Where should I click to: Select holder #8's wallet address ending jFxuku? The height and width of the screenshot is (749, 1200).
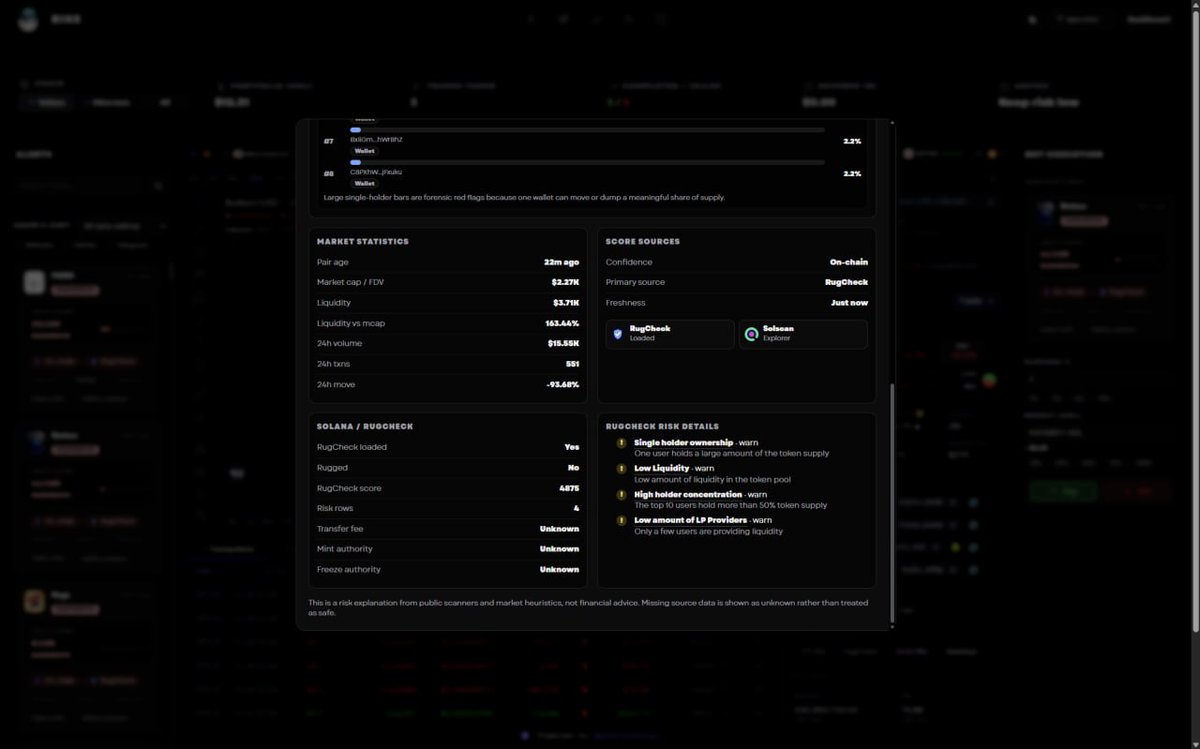pos(375,172)
